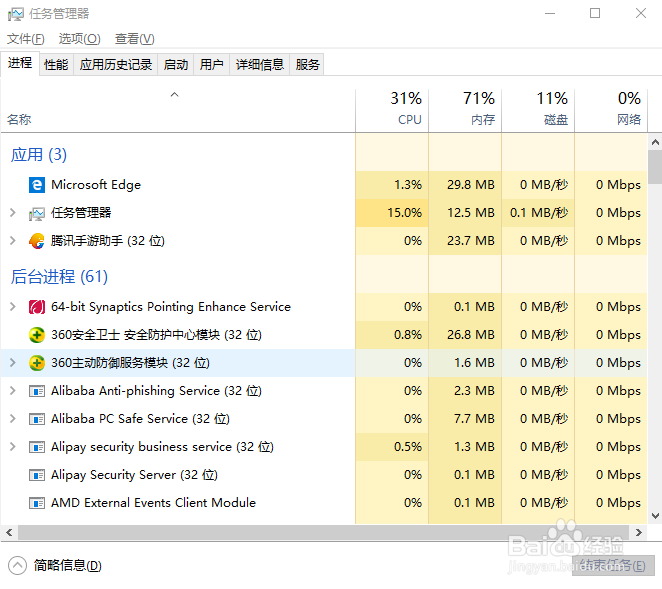Image resolution: width=662 pixels, height=589 pixels.
Task: Click the Alipay Security Server icon
Action: tap(37, 475)
